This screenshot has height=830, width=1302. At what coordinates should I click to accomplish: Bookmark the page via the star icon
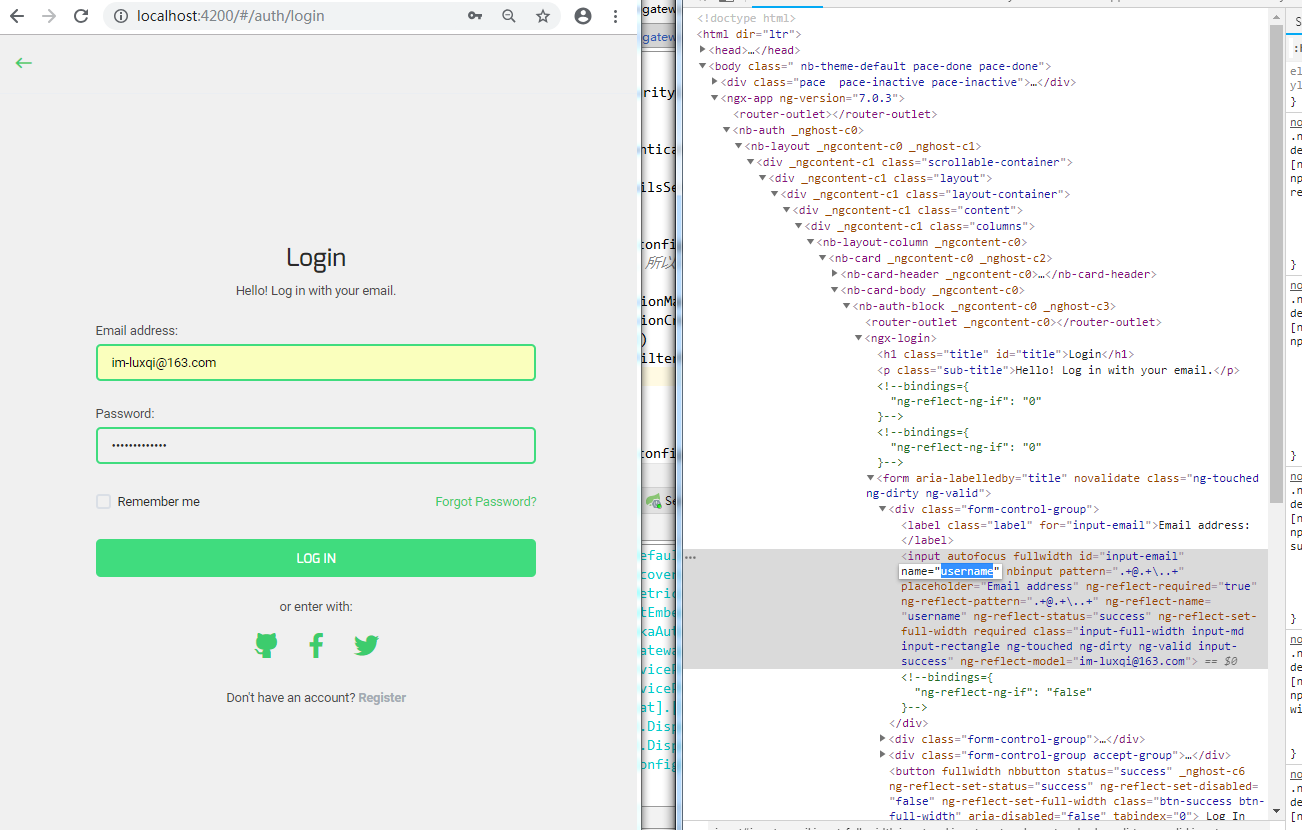tap(541, 16)
